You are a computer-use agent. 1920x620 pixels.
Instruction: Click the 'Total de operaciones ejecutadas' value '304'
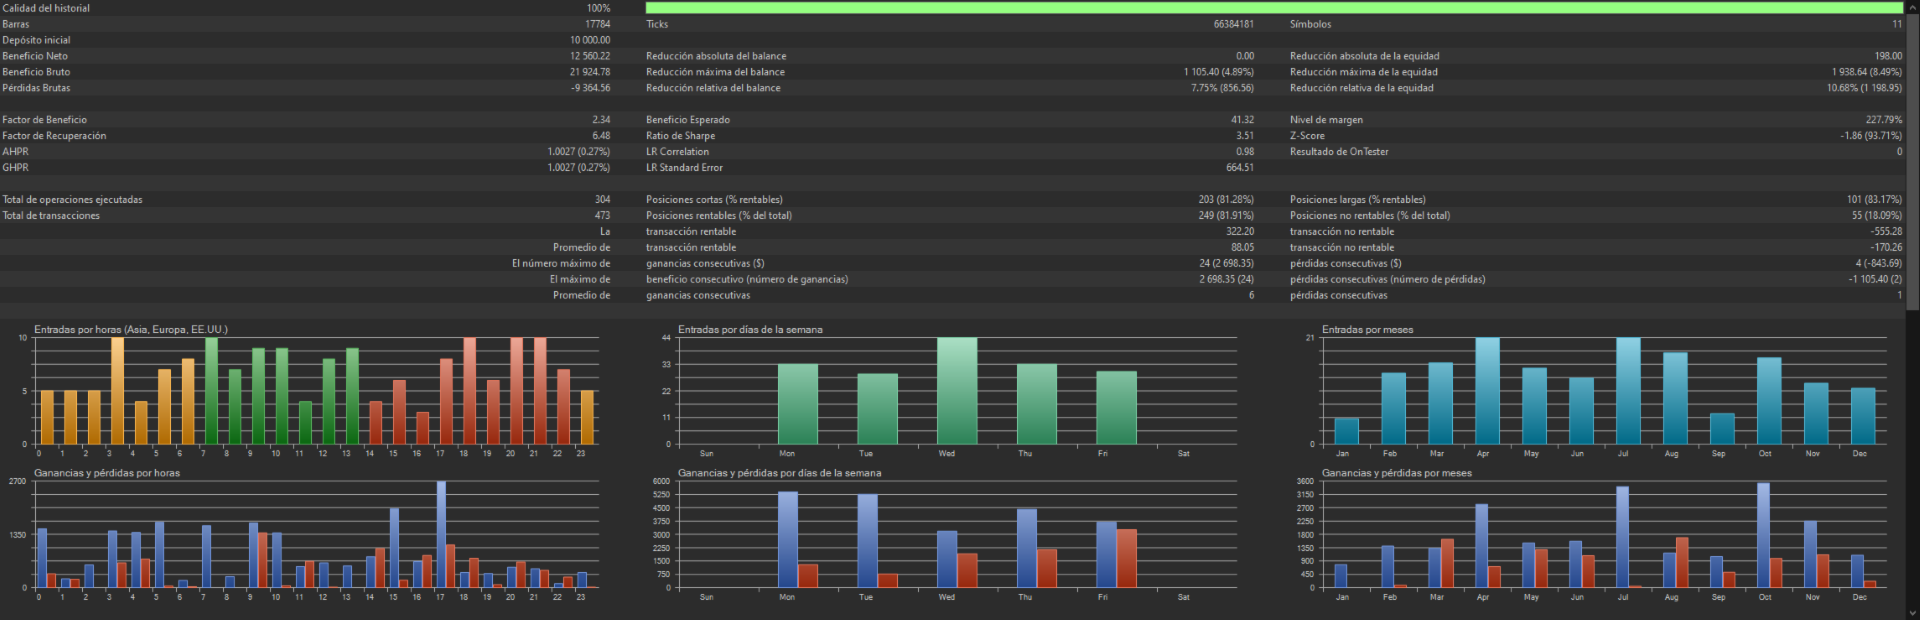pyautogui.click(x=602, y=200)
